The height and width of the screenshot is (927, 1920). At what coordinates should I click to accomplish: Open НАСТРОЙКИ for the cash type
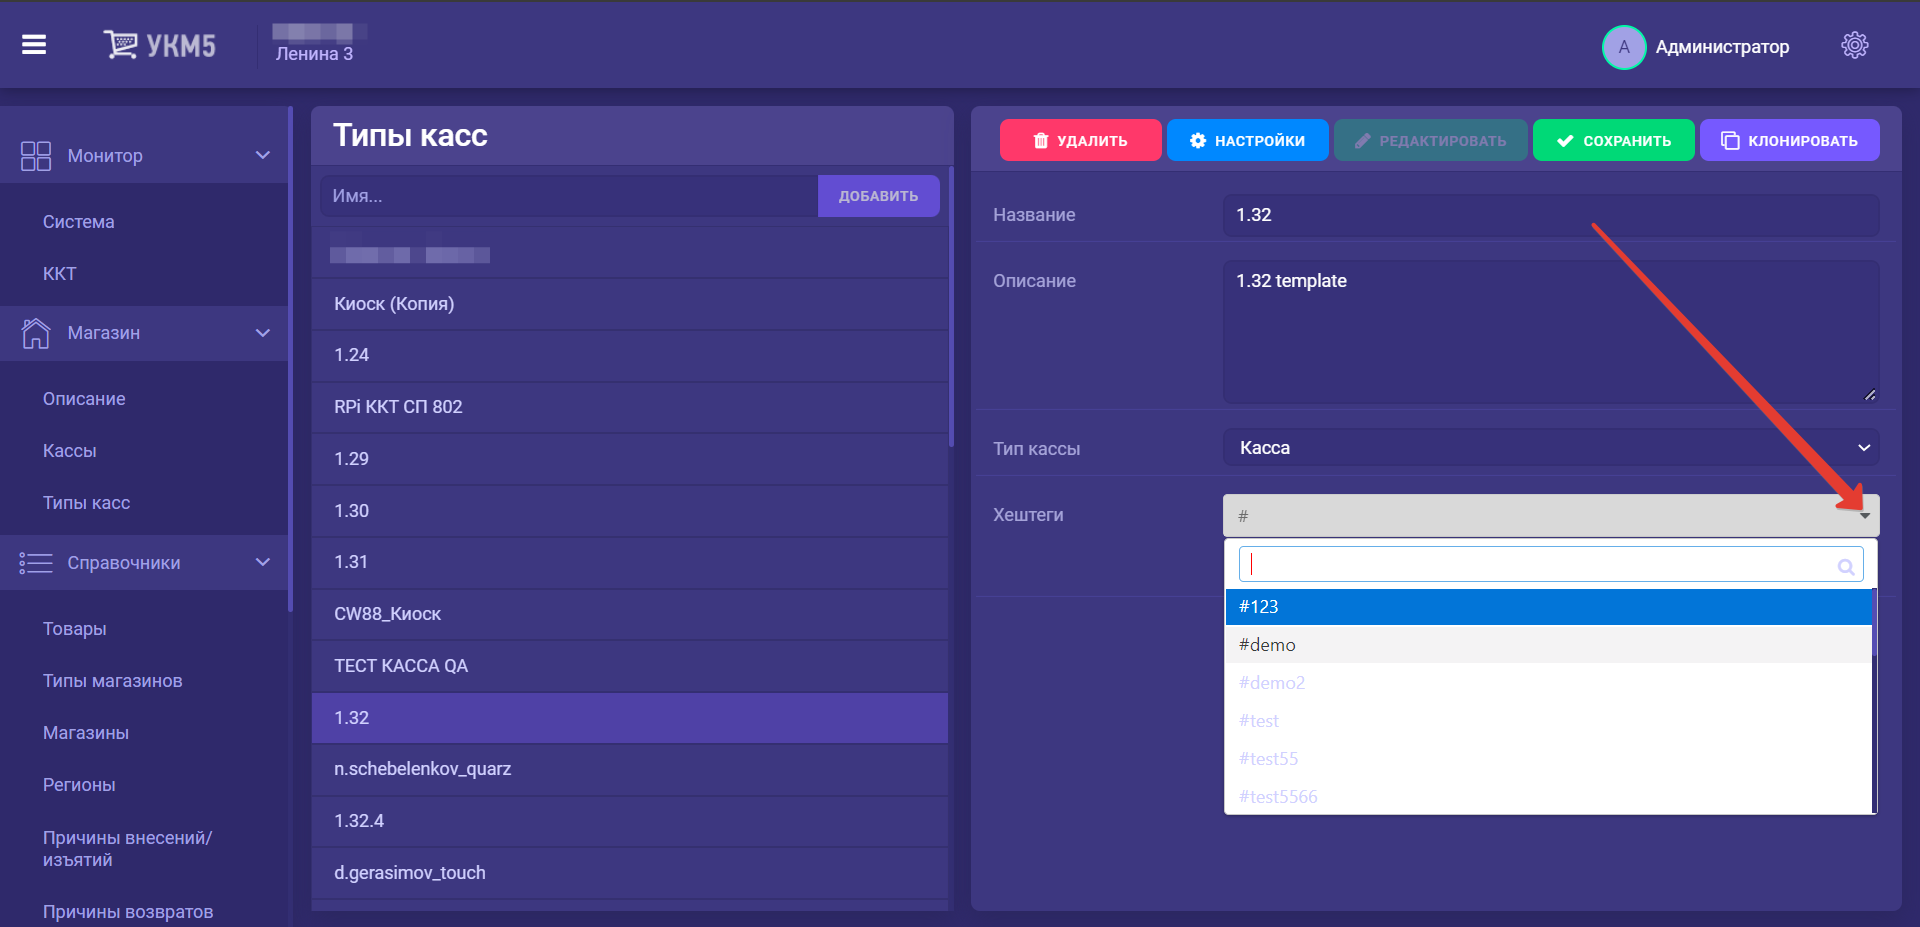tap(1247, 141)
